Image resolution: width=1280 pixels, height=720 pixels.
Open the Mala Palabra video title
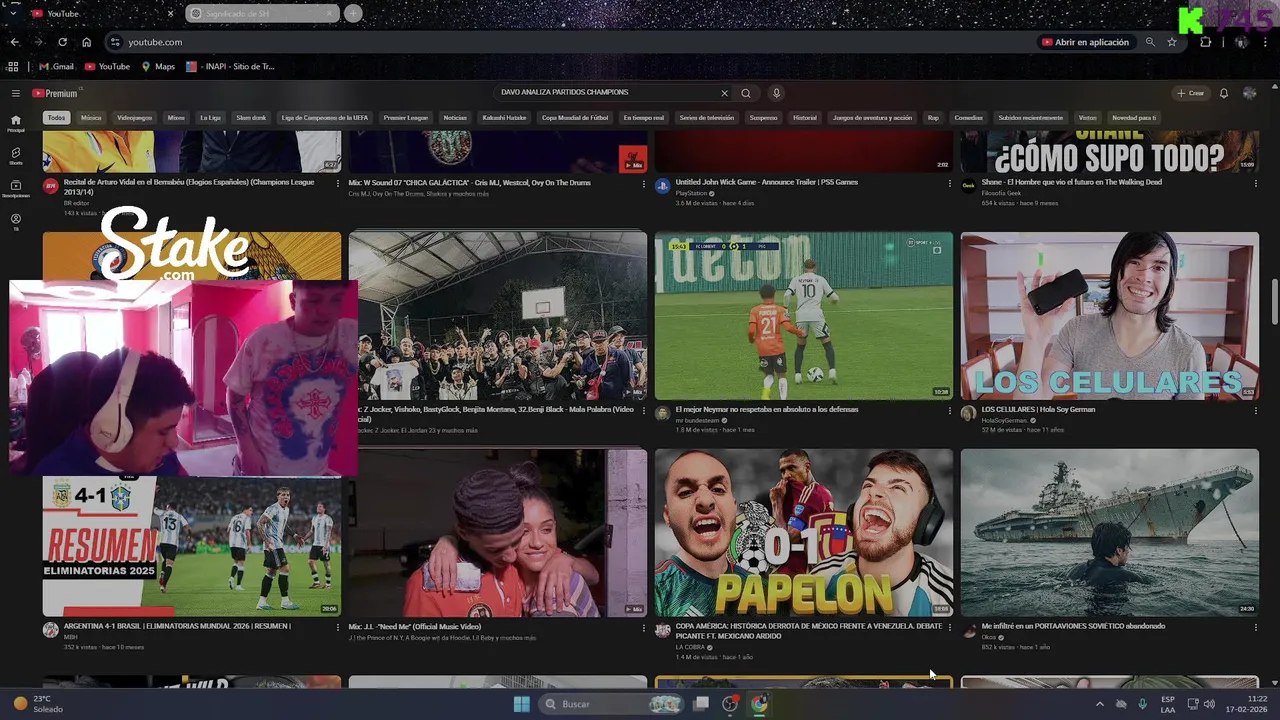(x=497, y=413)
